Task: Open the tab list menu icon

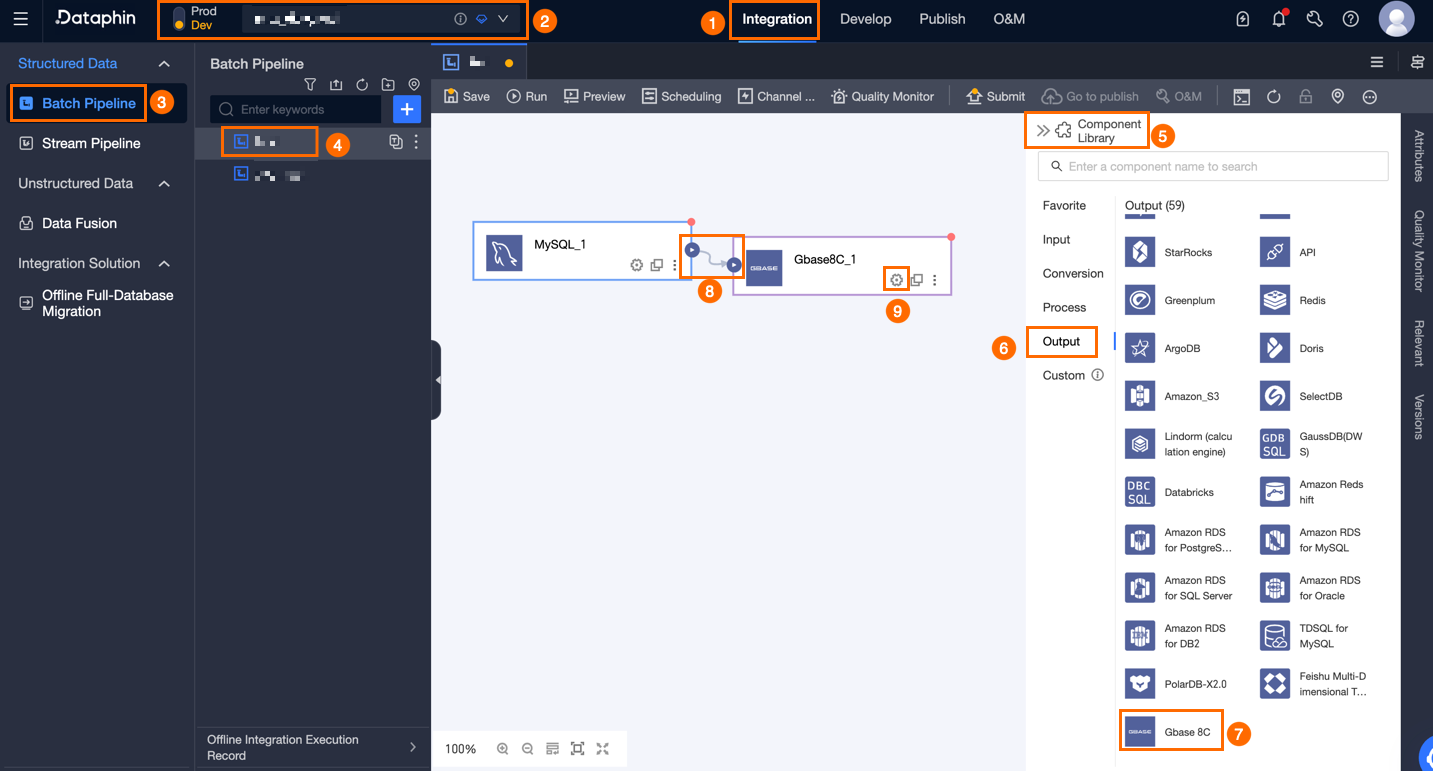Action: click(1377, 62)
